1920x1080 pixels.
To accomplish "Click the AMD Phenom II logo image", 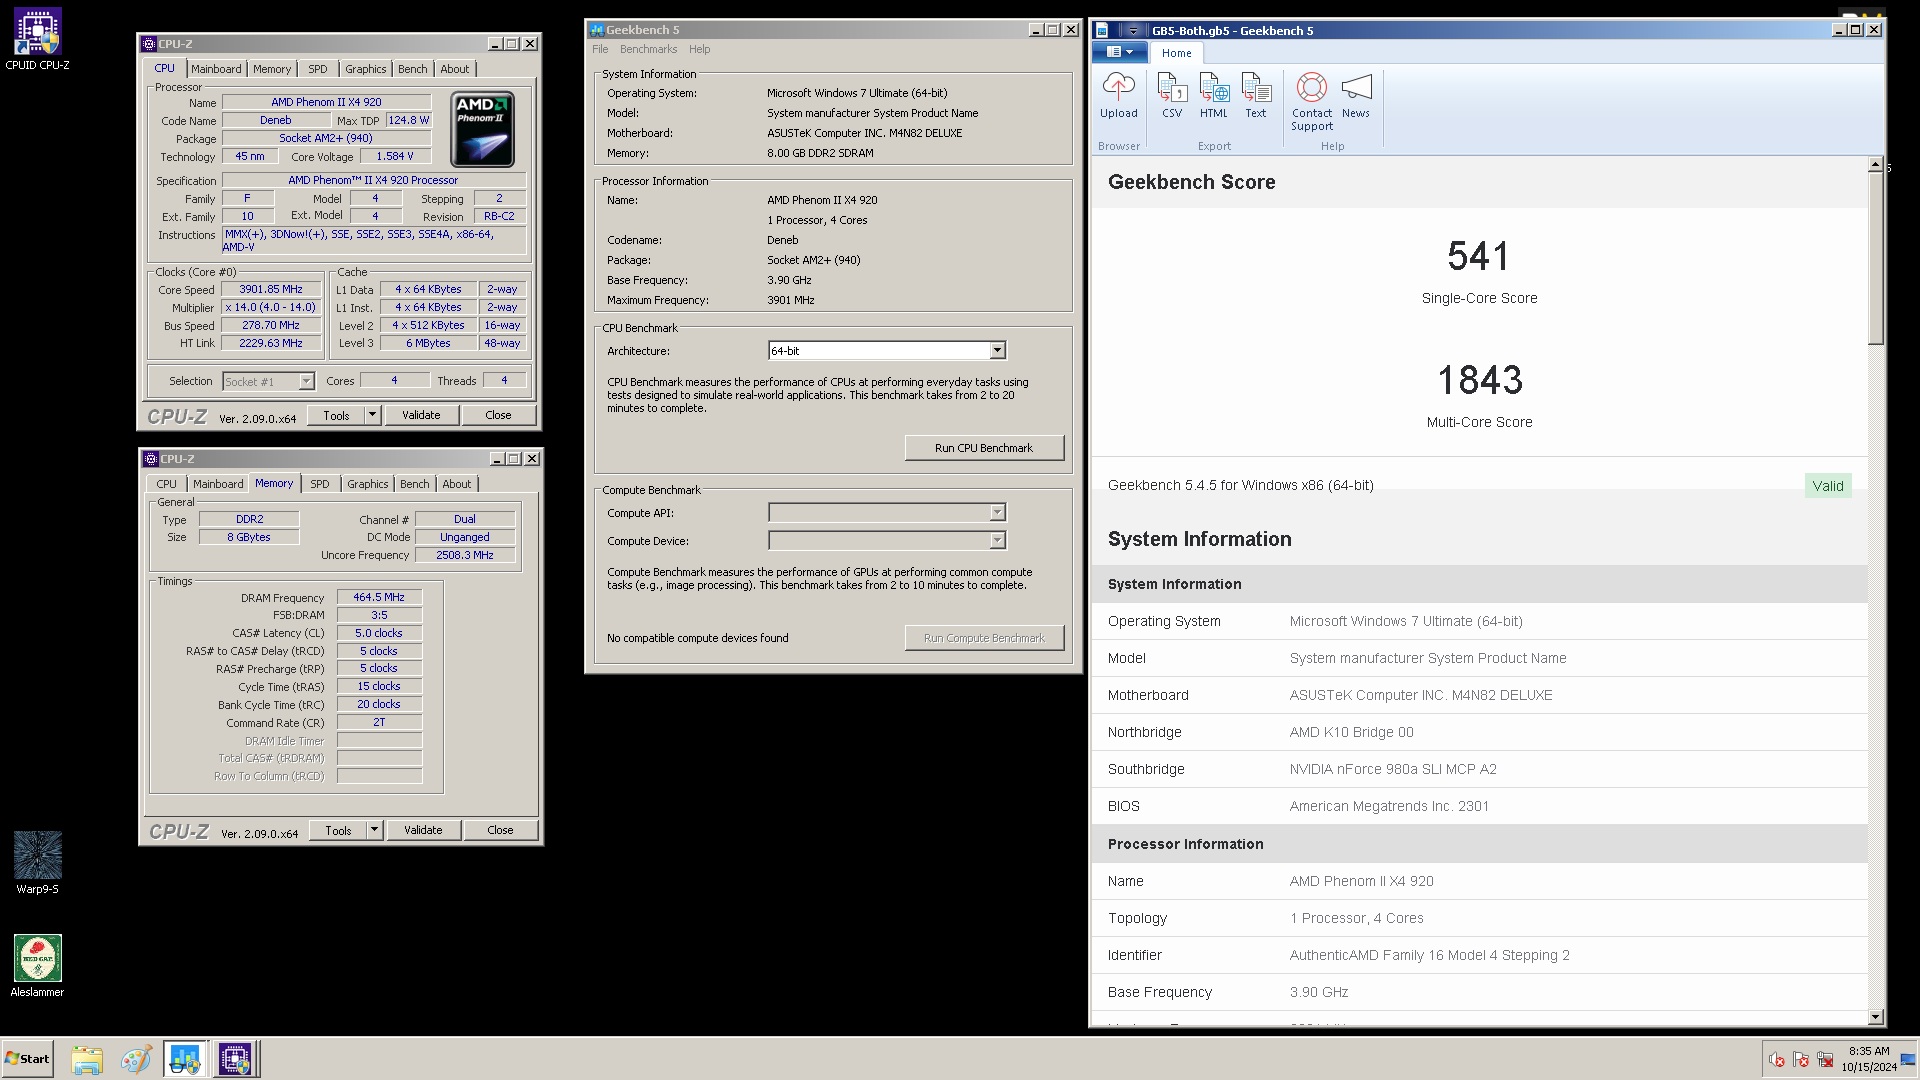I will point(483,129).
